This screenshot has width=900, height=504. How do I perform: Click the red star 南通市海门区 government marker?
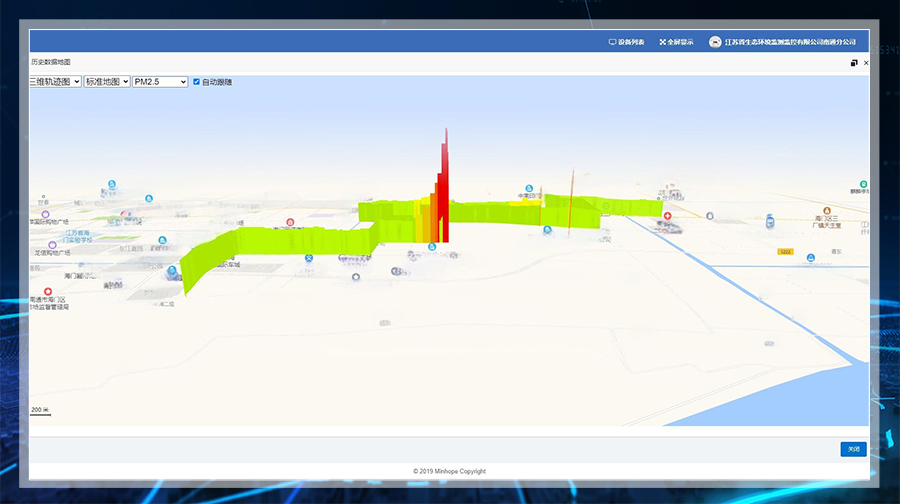[48, 291]
